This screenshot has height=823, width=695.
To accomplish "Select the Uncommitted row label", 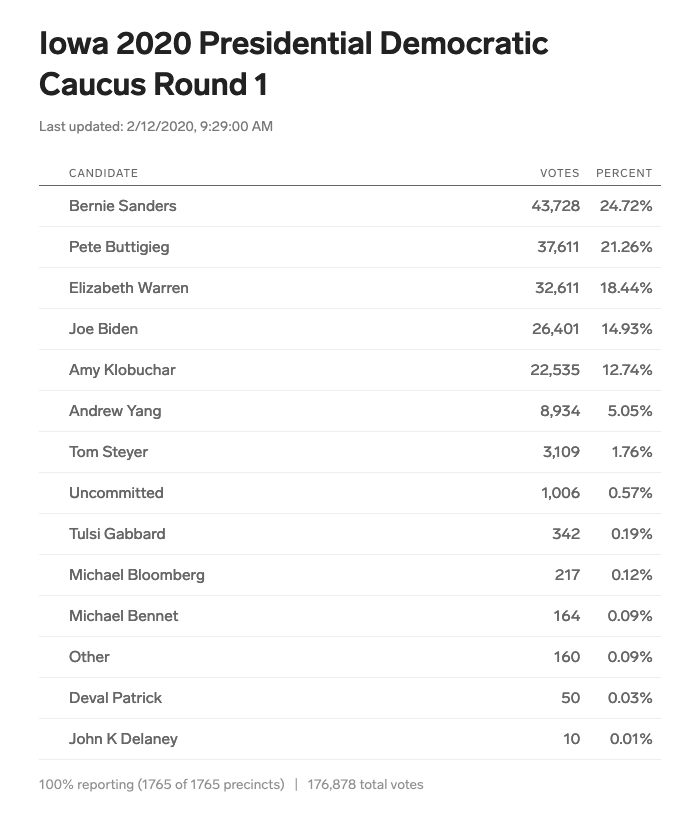I will coord(116,493).
